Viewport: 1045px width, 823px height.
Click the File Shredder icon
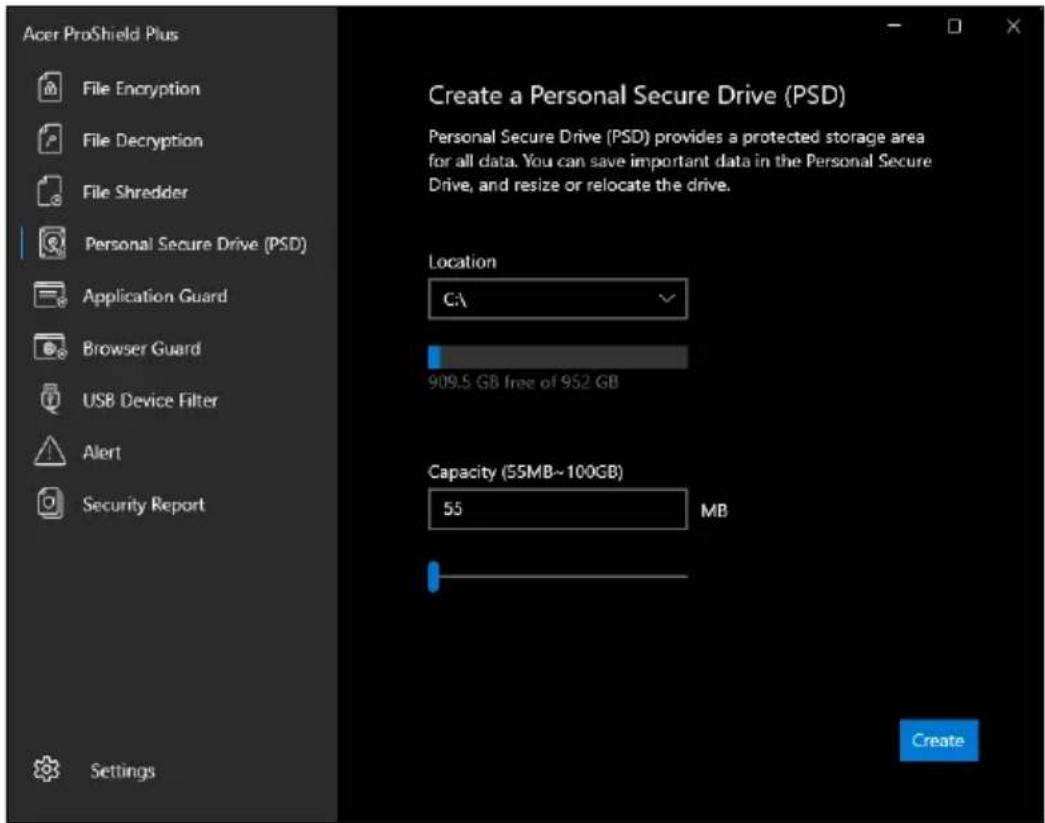[50, 191]
